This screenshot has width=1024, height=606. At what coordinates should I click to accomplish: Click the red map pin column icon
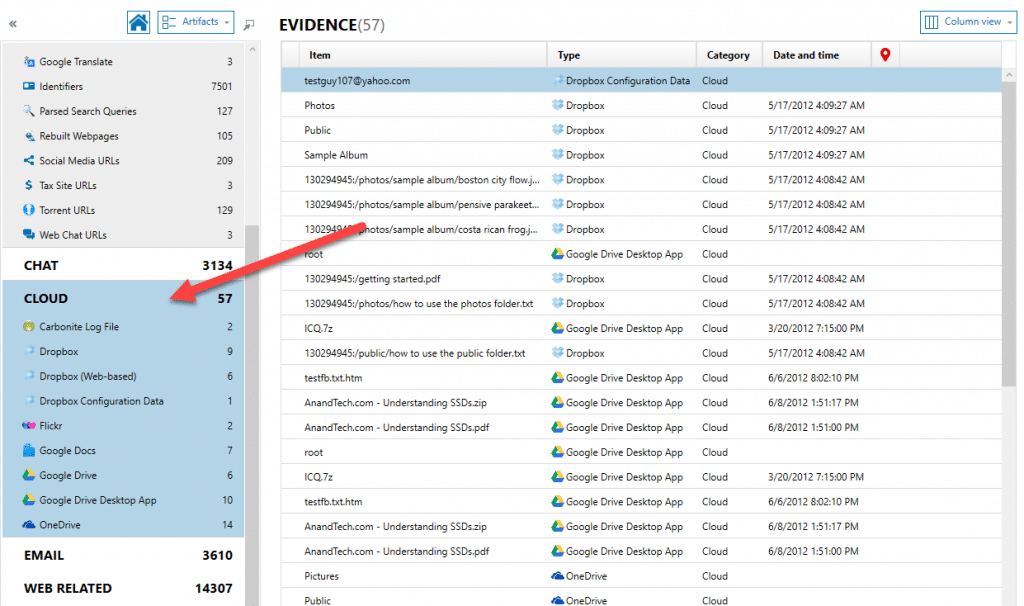click(x=885, y=54)
